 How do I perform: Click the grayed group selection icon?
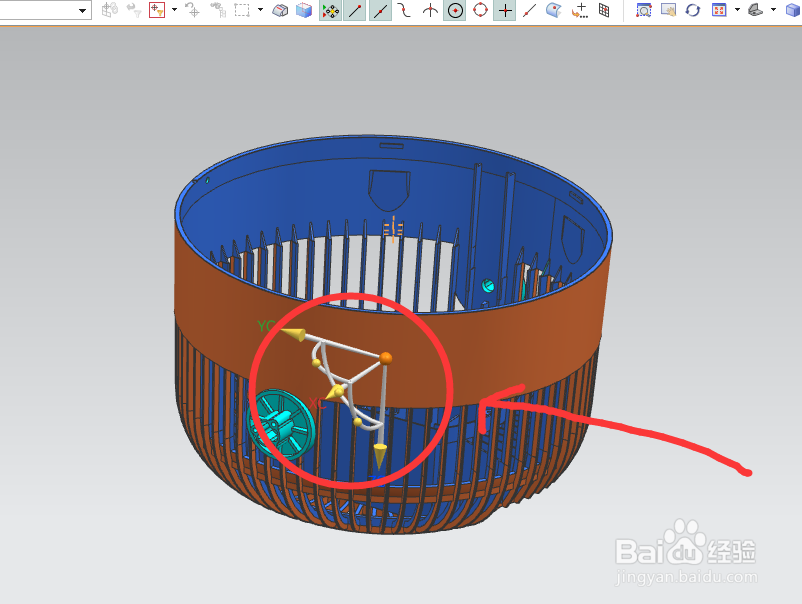pos(109,10)
